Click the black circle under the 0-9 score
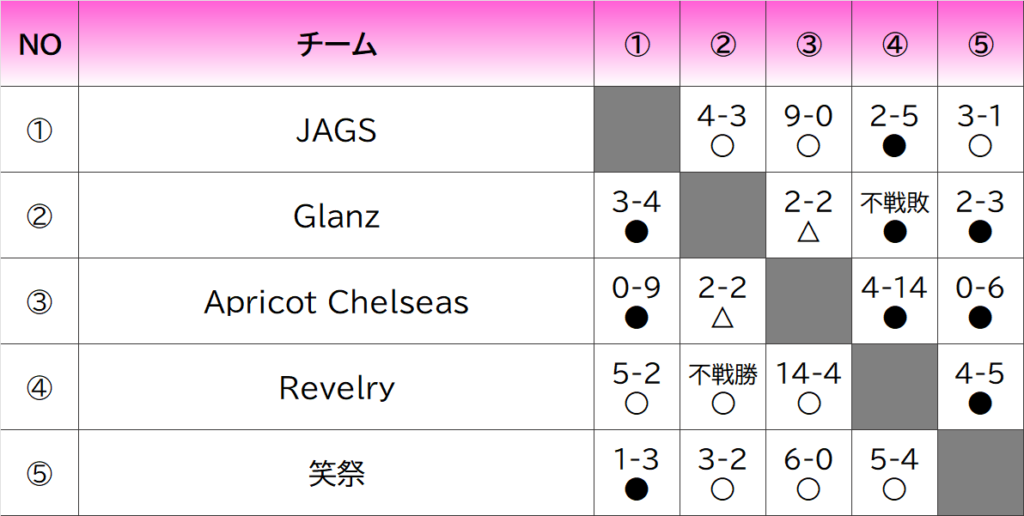Screen dimensions: 1024x516 [637, 318]
